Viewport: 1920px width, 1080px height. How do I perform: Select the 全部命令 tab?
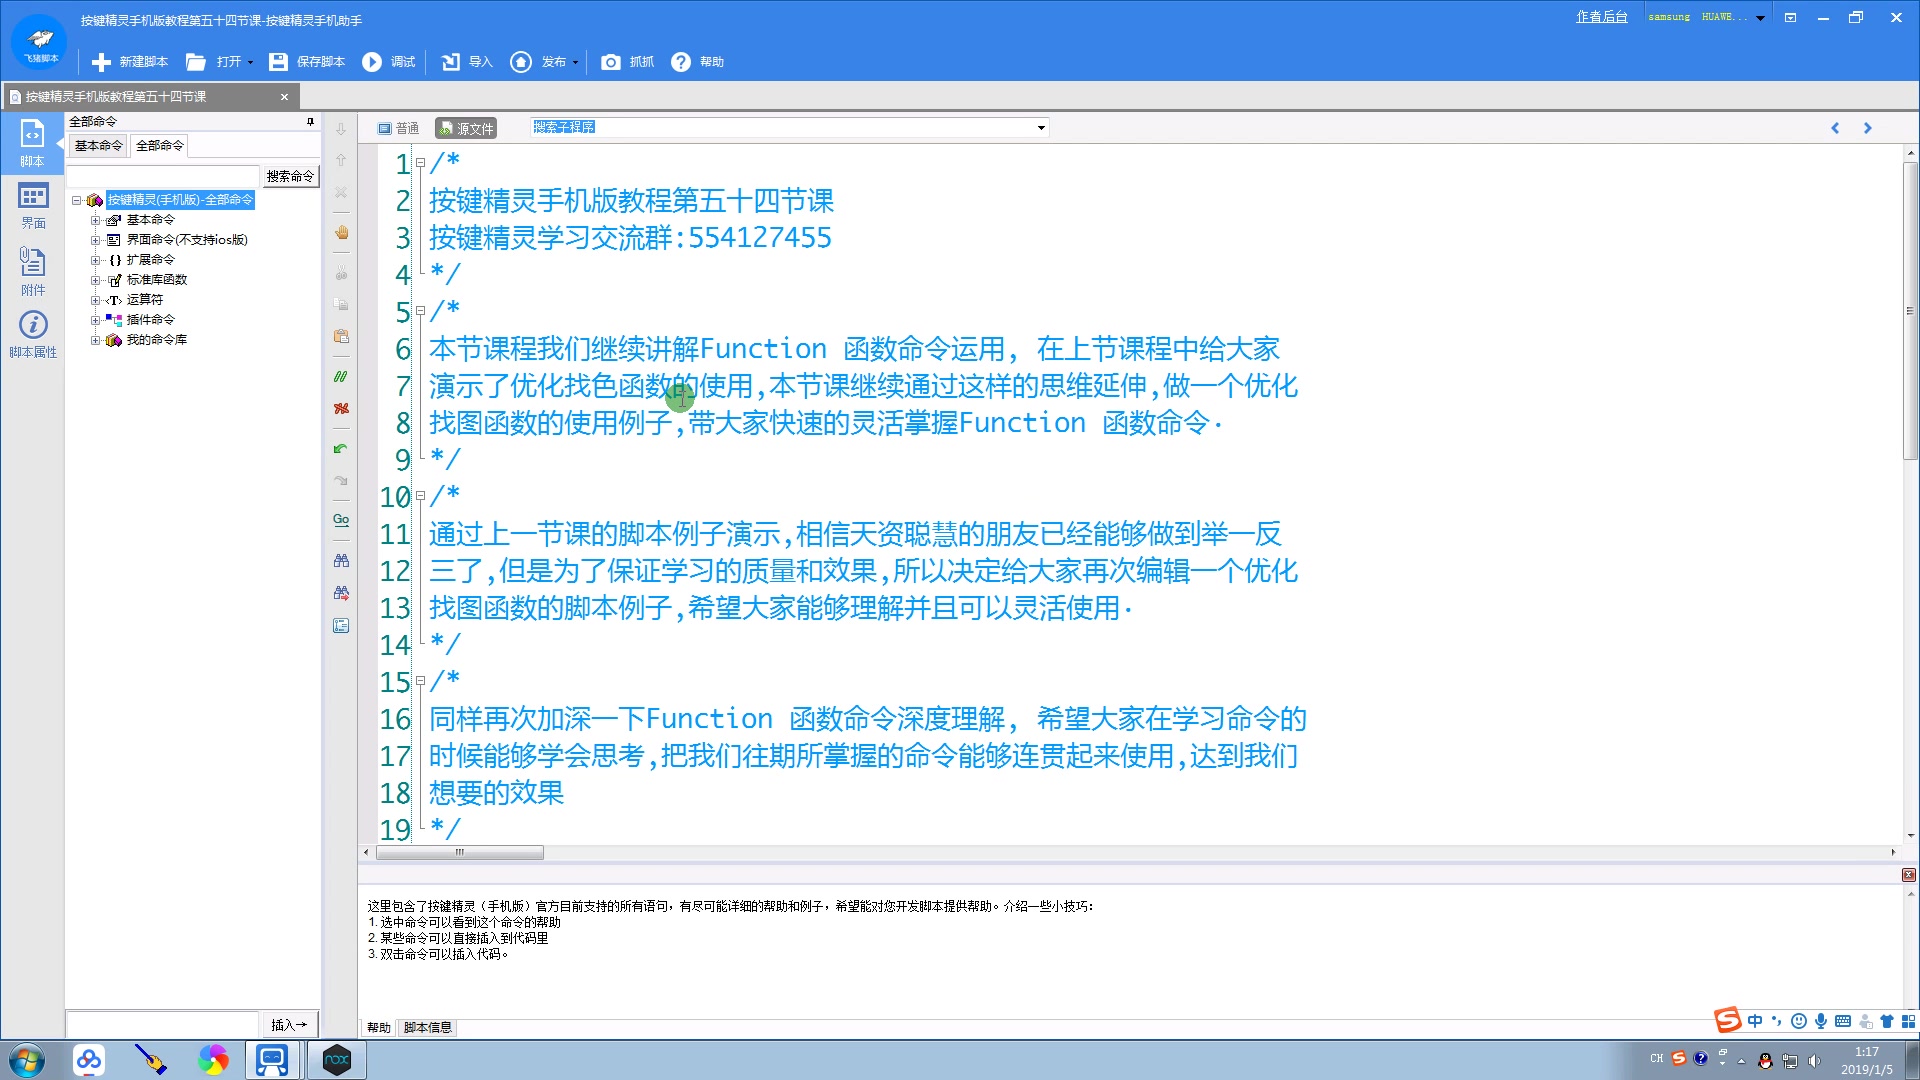point(159,146)
